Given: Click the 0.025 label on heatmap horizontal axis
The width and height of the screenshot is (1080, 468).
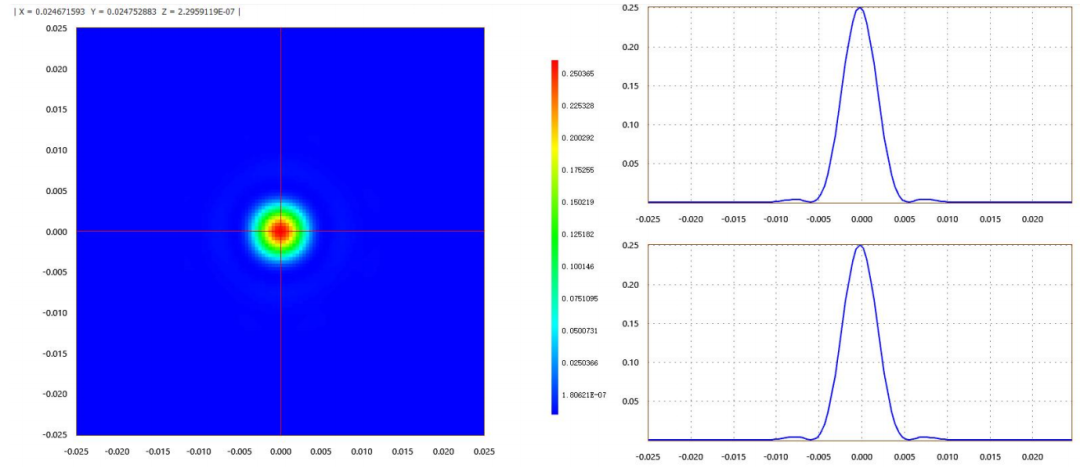Looking at the screenshot, I should pos(484,450).
